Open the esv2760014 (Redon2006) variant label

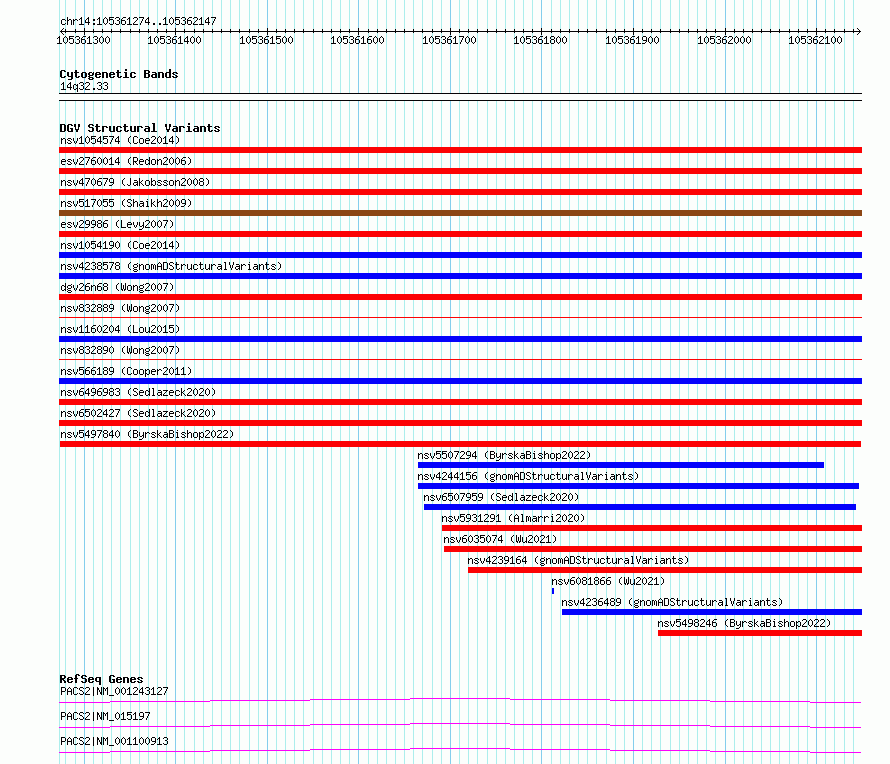point(126,161)
